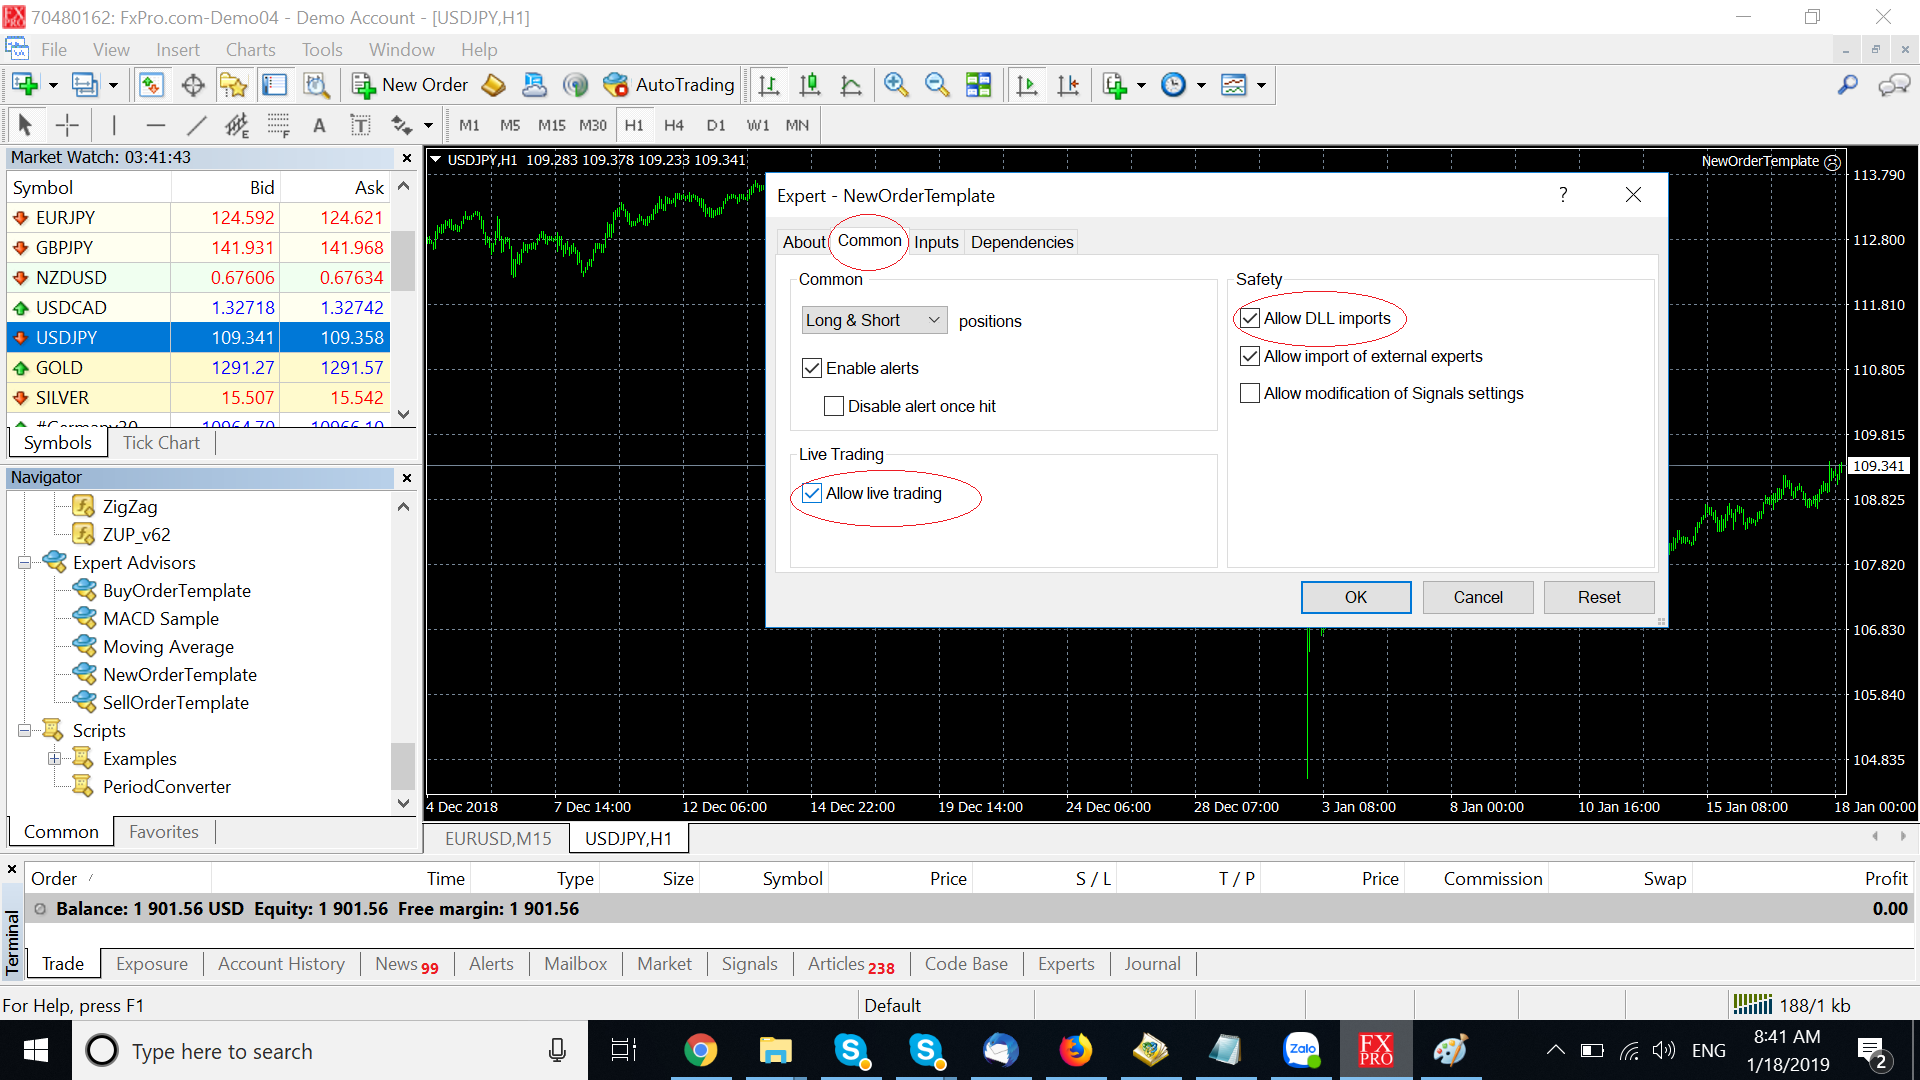
Task: Switch to the Inputs tab
Action: [936, 242]
